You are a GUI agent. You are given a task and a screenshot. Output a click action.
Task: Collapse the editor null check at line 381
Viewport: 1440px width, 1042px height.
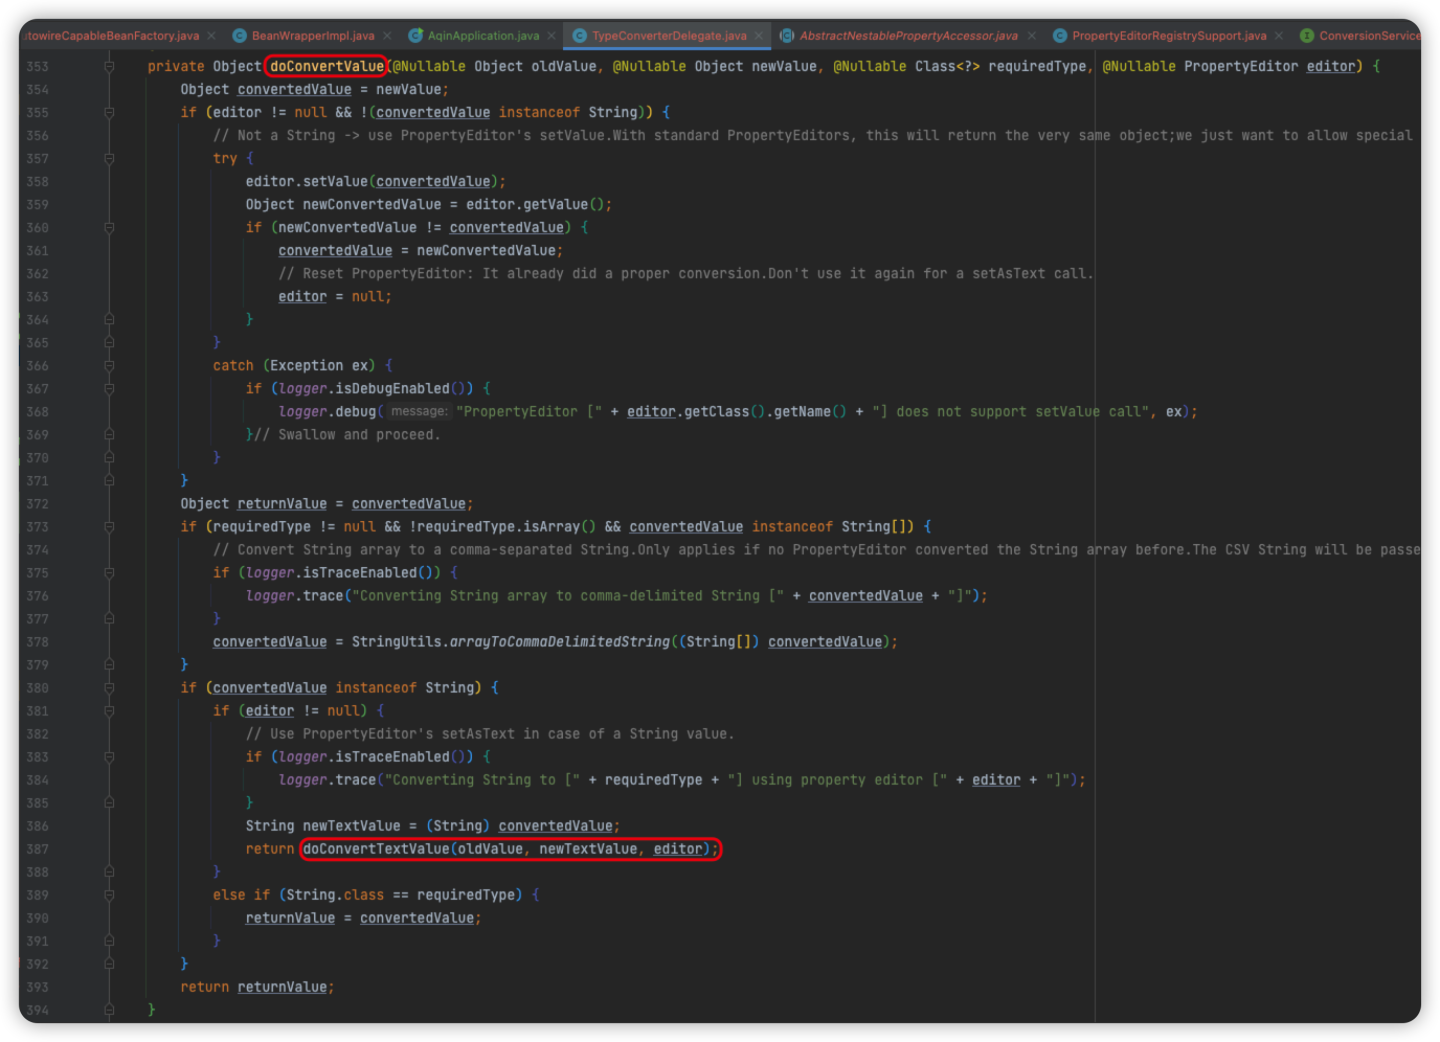[109, 711]
